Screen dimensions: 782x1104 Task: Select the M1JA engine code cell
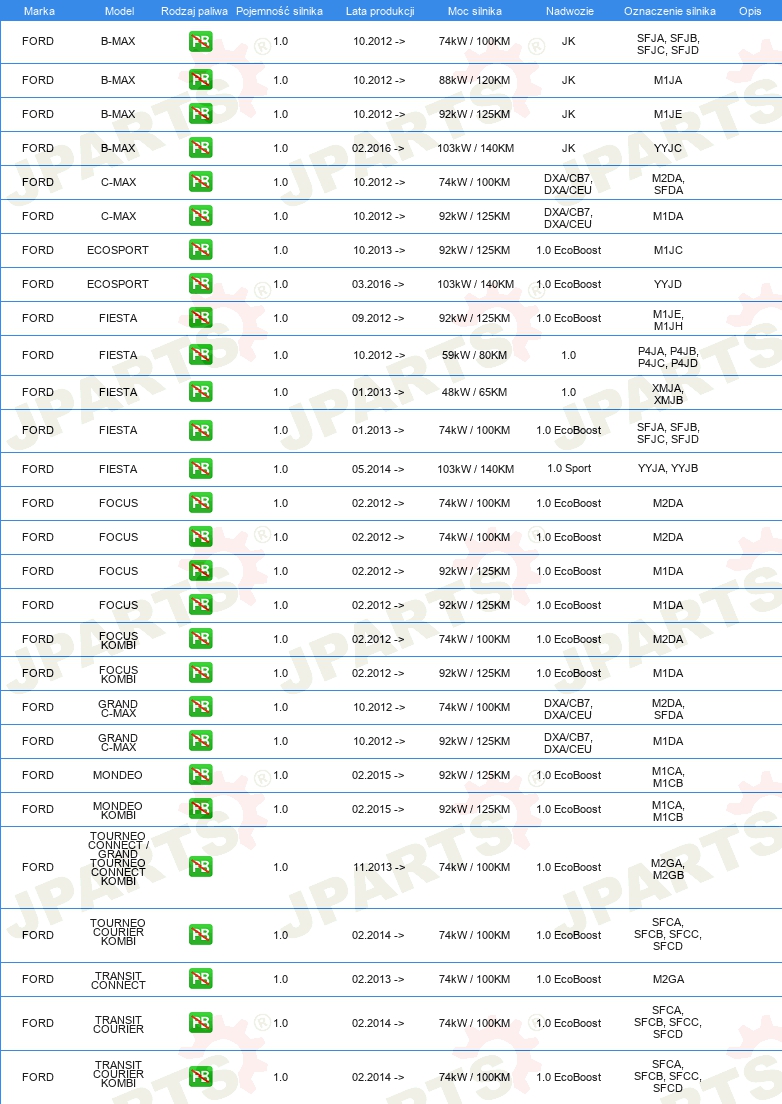click(668, 80)
